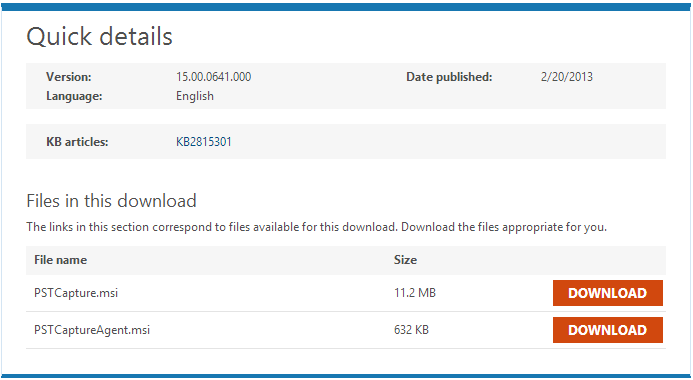The width and height of the screenshot is (693, 380).
Task: Click the Version label
Action: (x=69, y=77)
